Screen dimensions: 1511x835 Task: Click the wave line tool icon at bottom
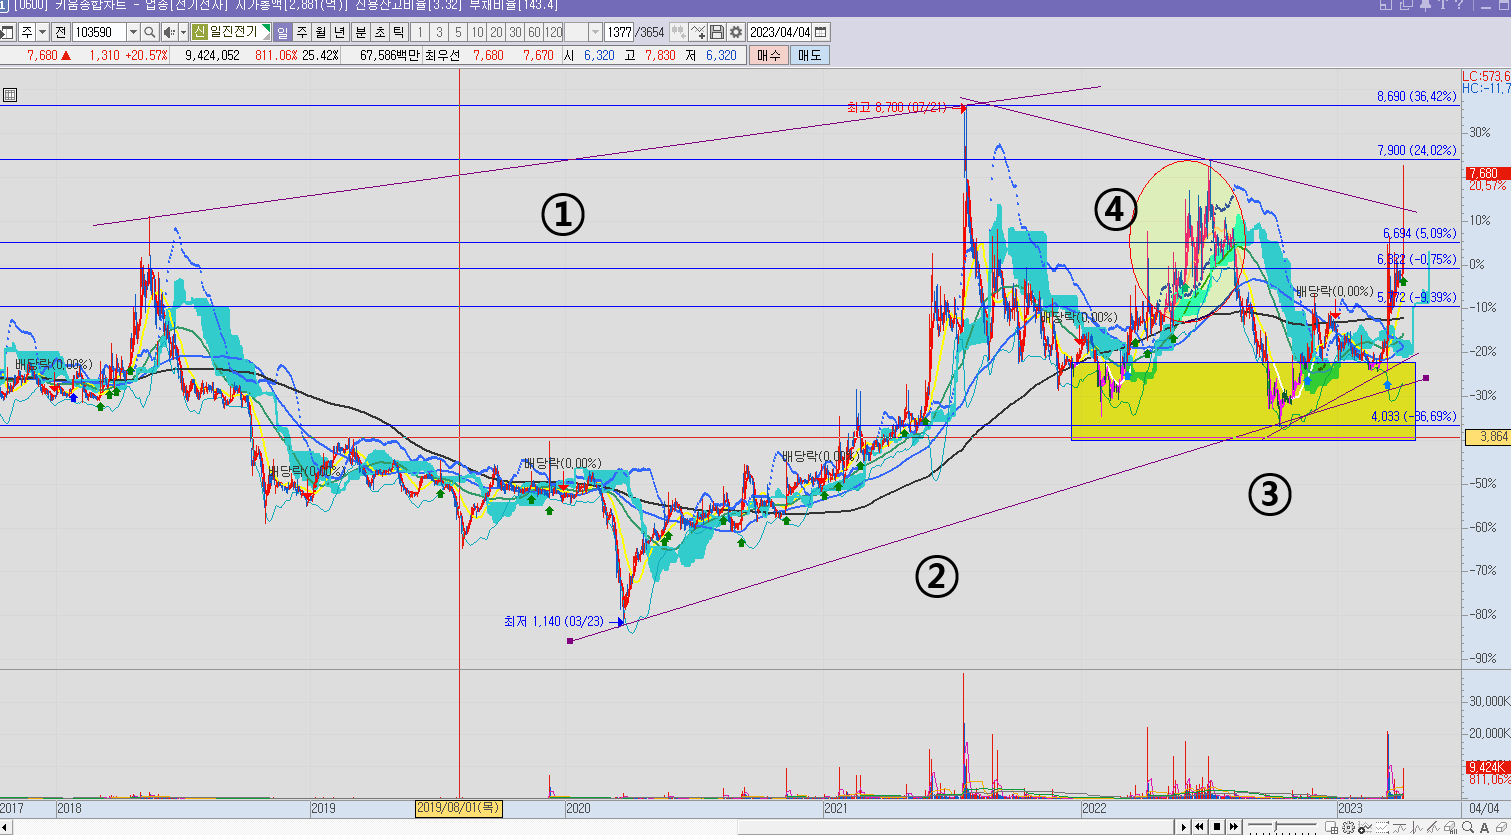point(1399,827)
